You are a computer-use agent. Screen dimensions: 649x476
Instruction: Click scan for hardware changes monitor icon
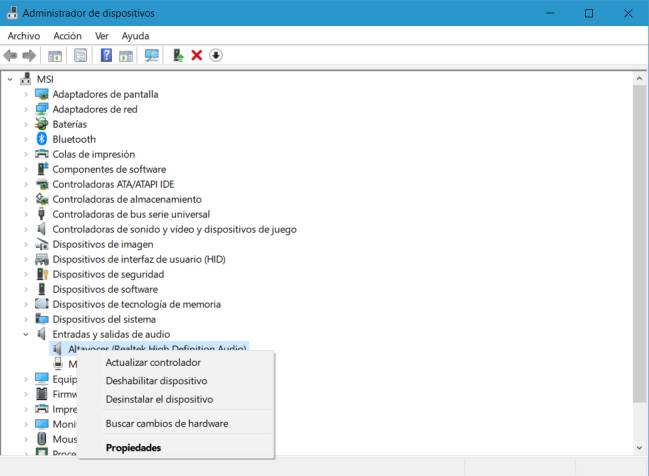point(151,55)
